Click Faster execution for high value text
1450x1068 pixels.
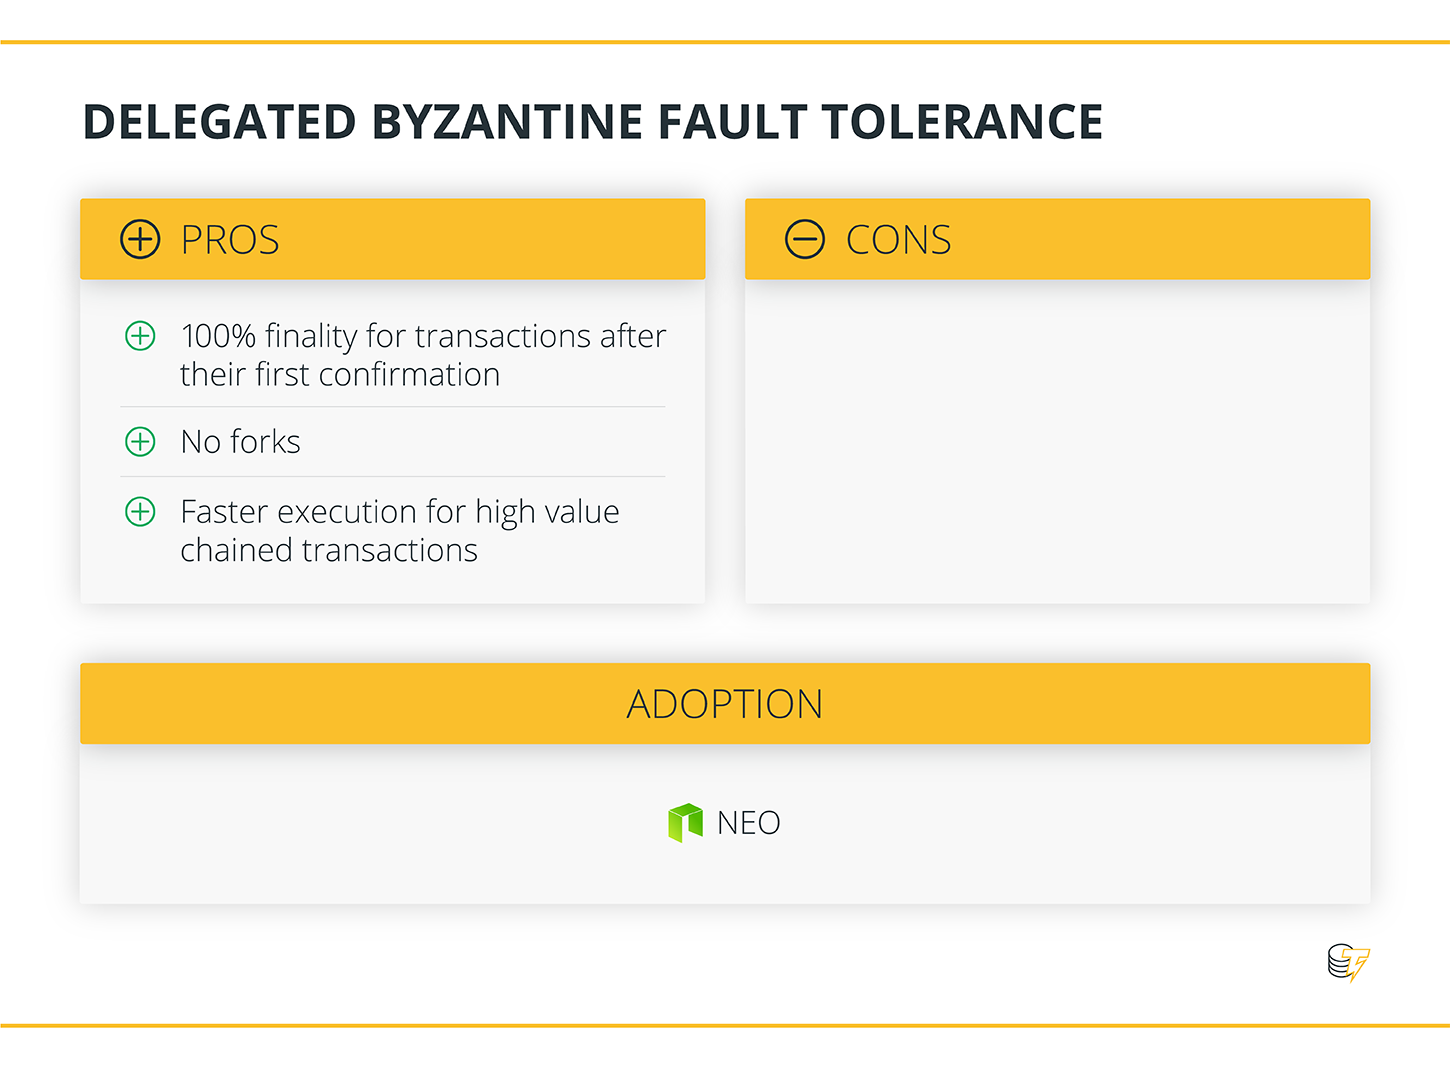coord(400,531)
